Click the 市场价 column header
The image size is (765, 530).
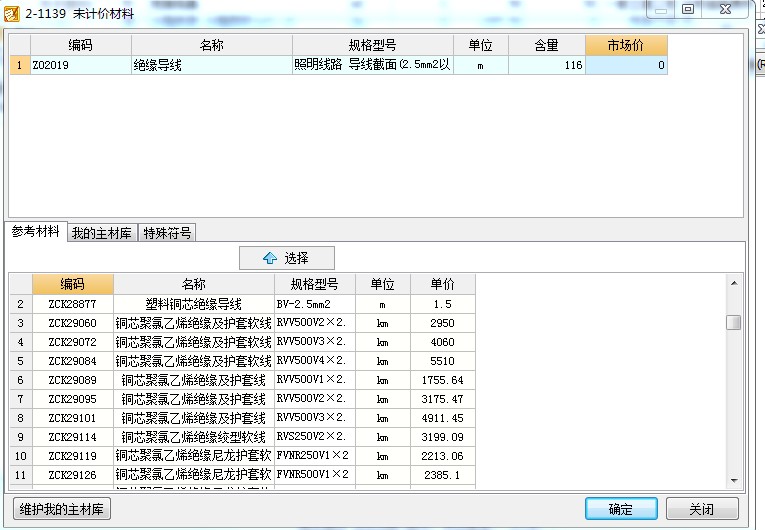pyautogui.click(x=626, y=45)
